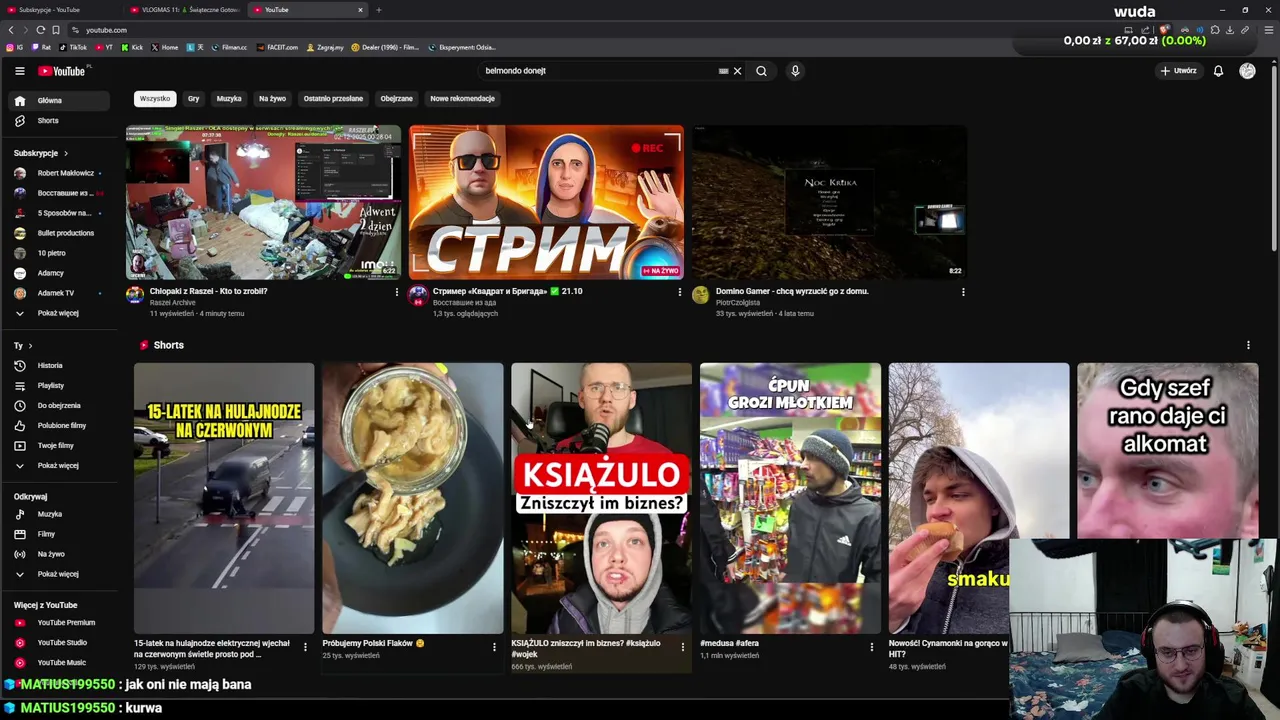Go back in browser history
The image size is (1280, 720).
[11, 30]
